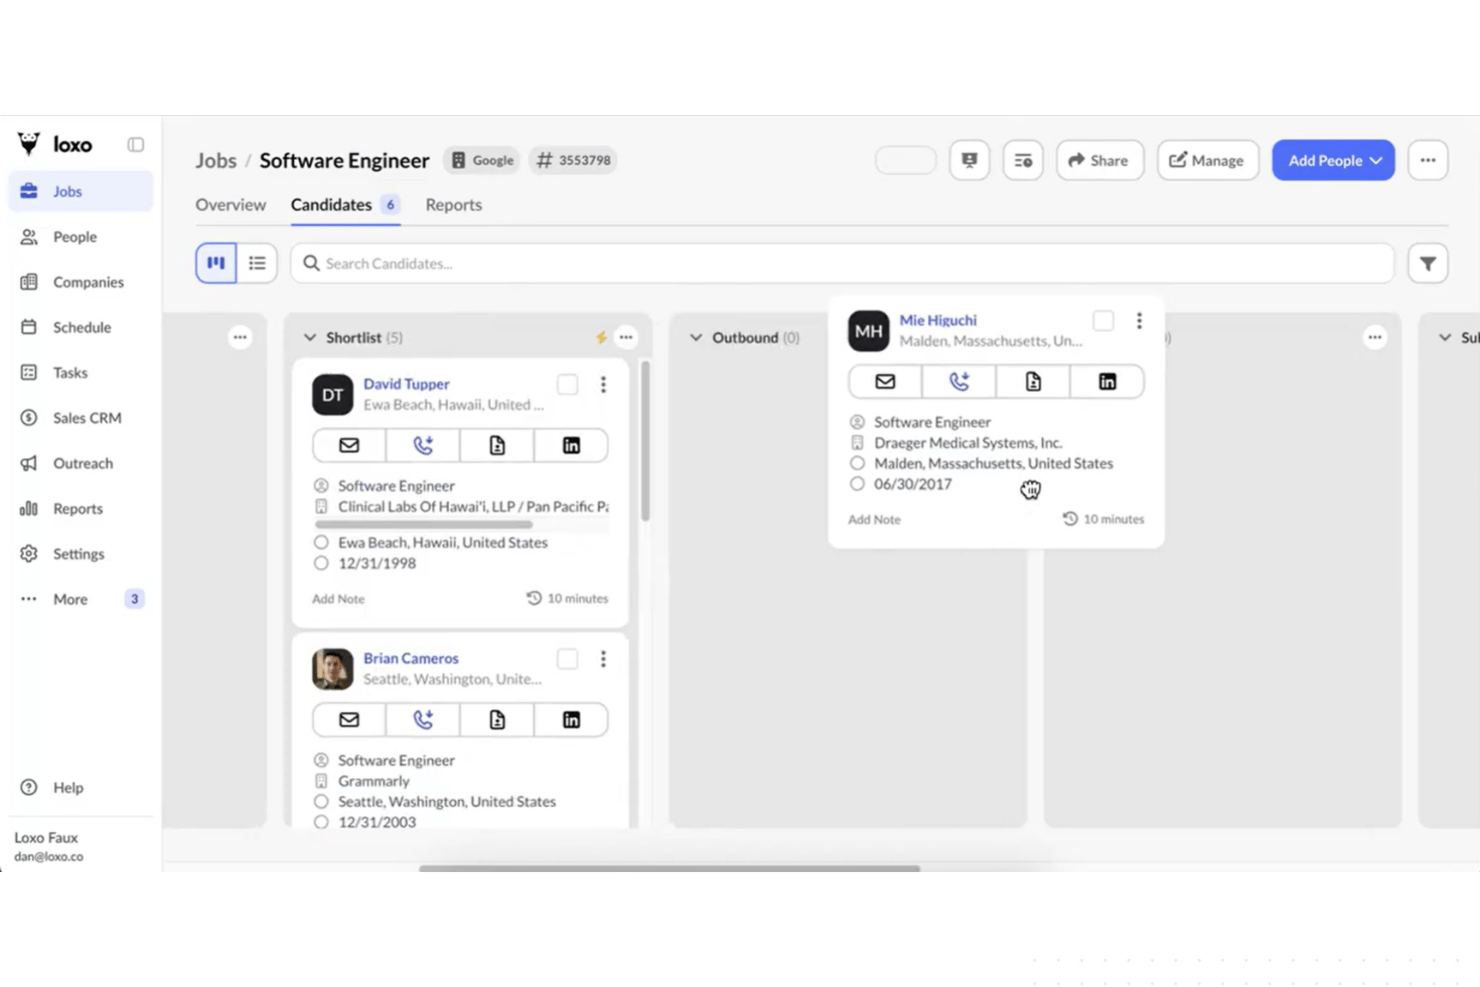Focus the Search Candidates field
This screenshot has height=987, width=1480.
tap(842, 263)
